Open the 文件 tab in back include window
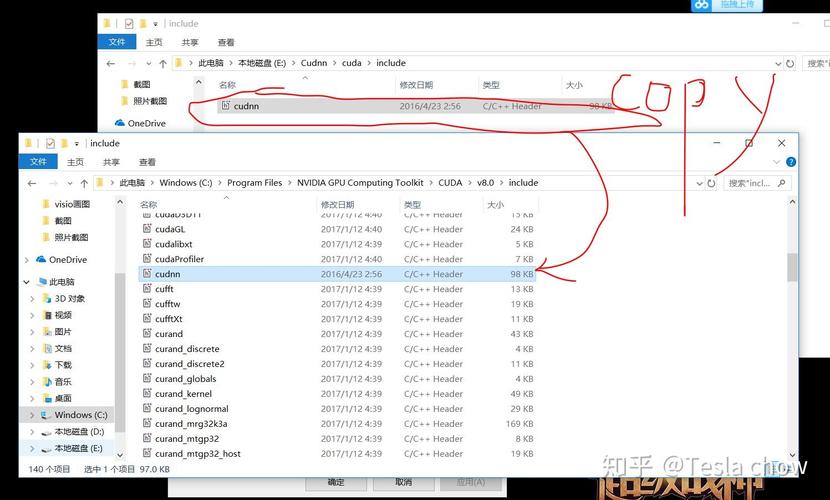The height and width of the screenshot is (500, 830). pyautogui.click(x=116, y=42)
